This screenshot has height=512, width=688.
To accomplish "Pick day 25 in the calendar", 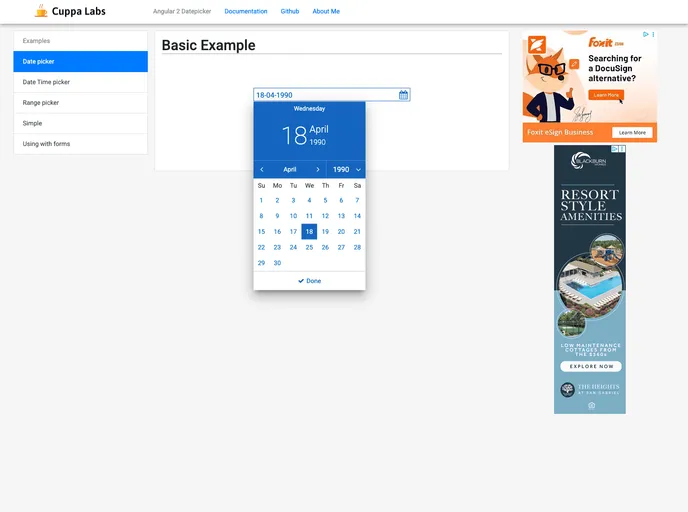I will 309,247.
